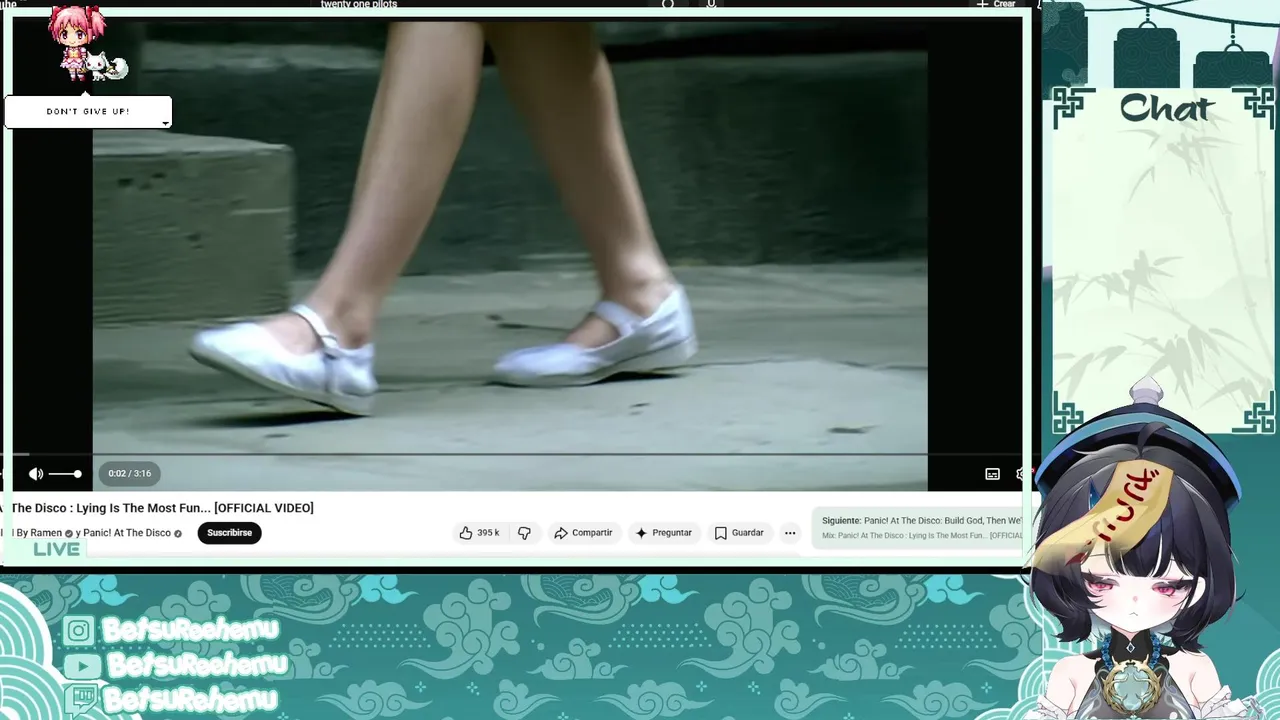Click the BetsuReehemu text next to Twitch
The height and width of the screenshot is (720, 1280).
point(190,699)
